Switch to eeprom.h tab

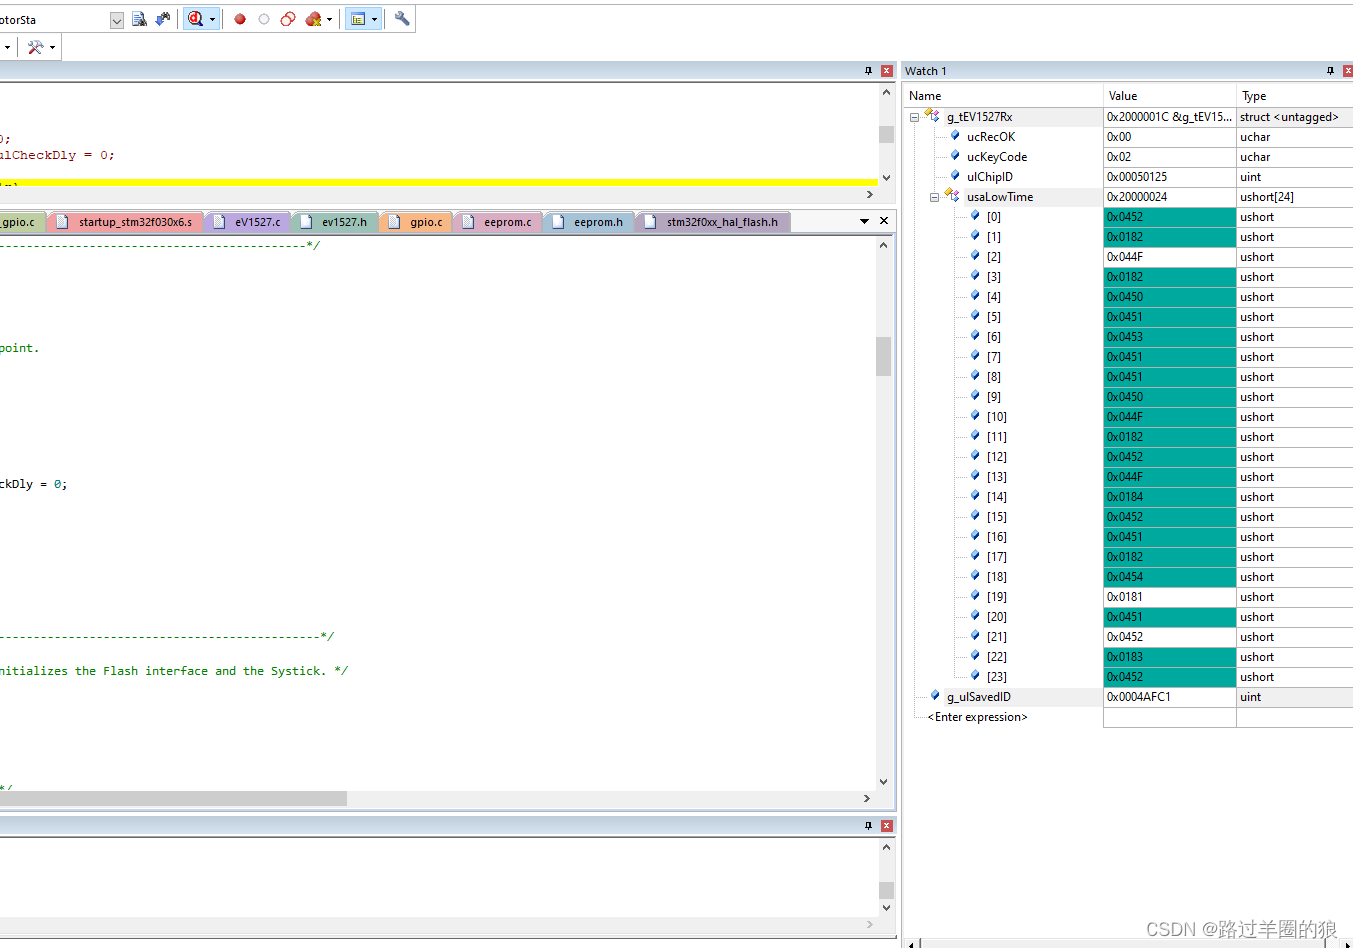pos(589,222)
